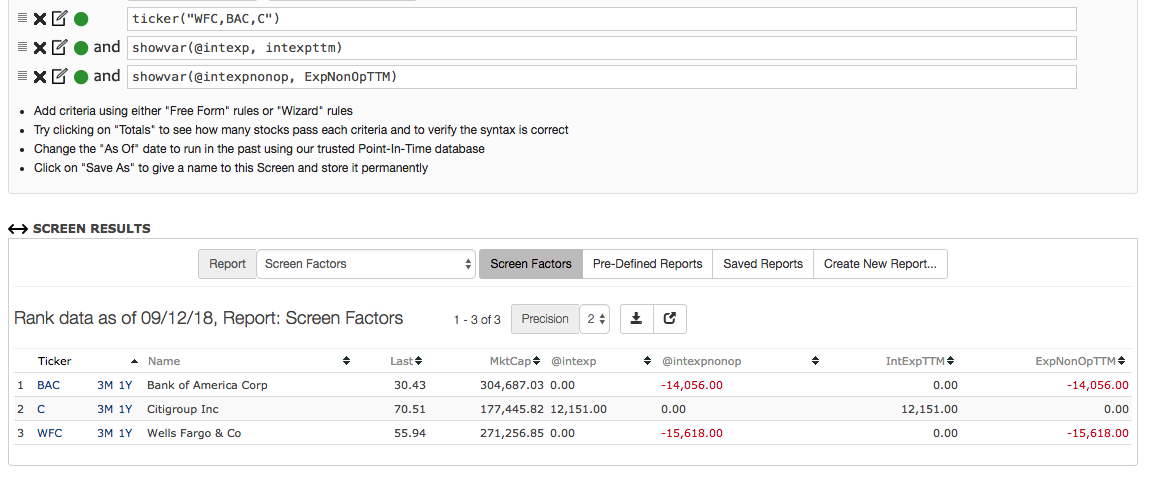
Task: Select the 70.51 last price value
Action: [x=410, y=409]
